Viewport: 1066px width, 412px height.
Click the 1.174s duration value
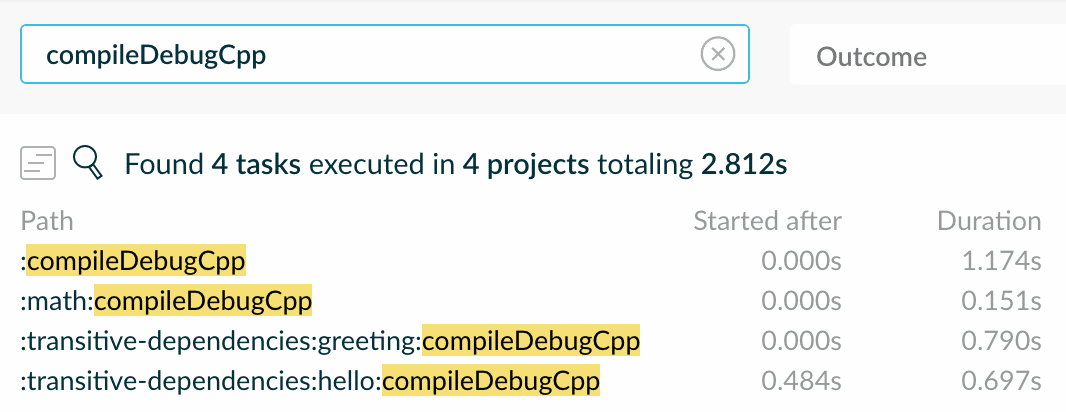click(x=1001, y=261)
